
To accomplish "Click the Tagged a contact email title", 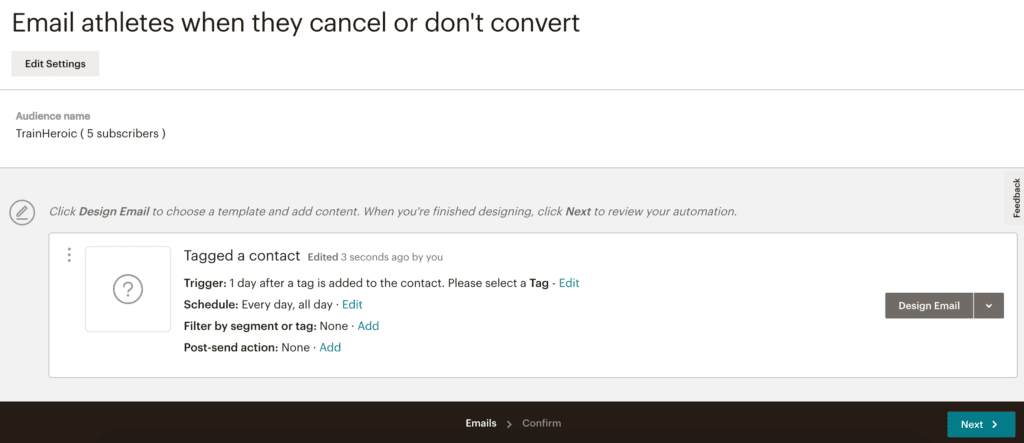I will pos(242,255).
